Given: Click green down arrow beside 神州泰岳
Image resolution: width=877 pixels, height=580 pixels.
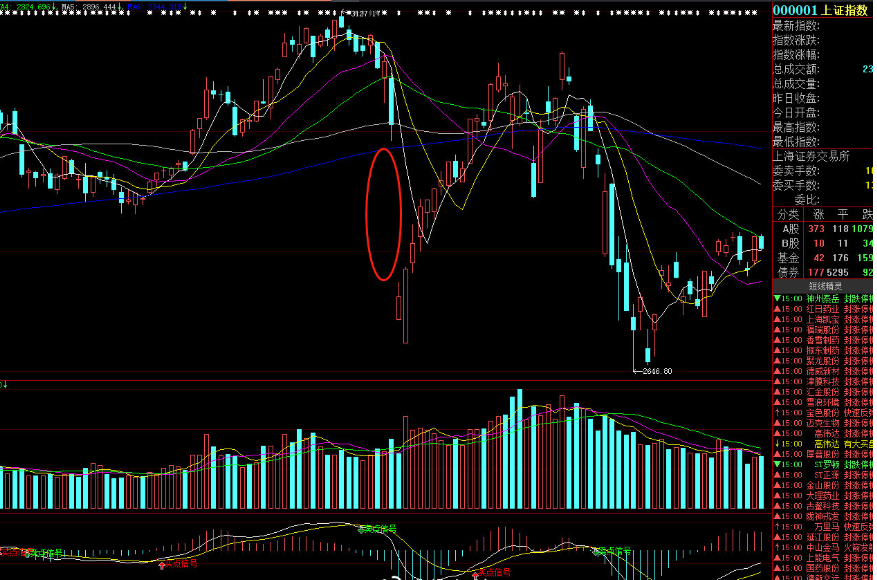Looking at the screenshot, I should pyautogui.click(x=777, y=298).
